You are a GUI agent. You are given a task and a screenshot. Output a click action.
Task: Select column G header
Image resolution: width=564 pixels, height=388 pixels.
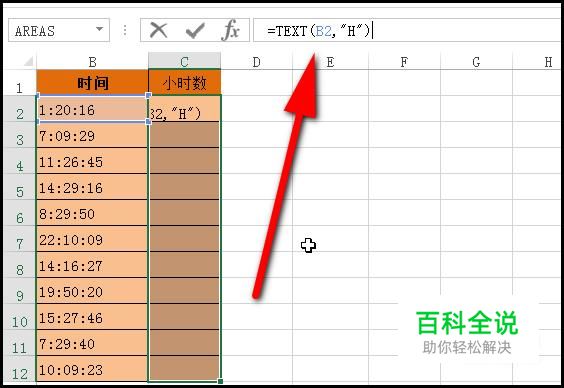(x=476, y=61)
